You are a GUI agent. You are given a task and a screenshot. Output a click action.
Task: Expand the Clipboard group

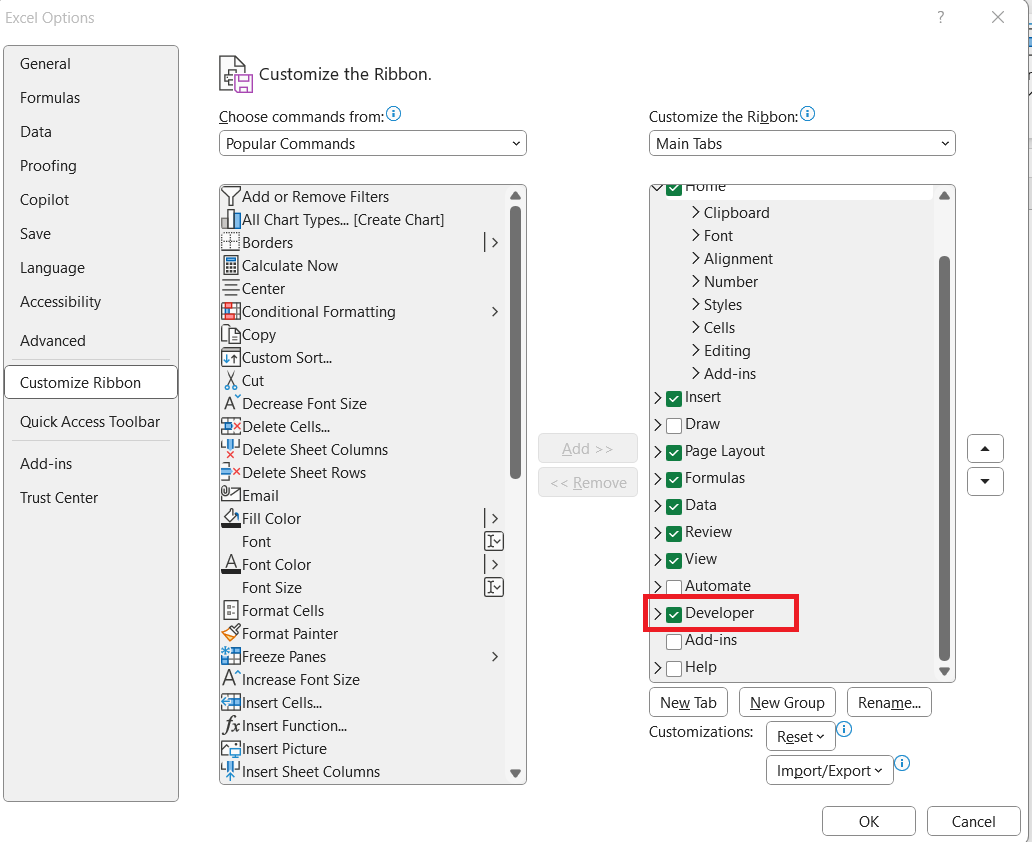click(x=696, y=212)
